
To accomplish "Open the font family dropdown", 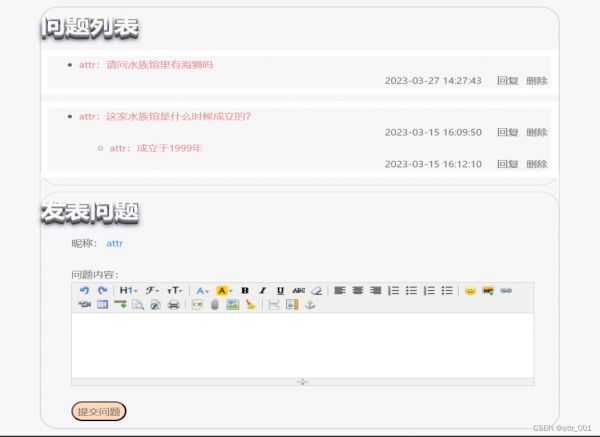I will coord(152,291).
